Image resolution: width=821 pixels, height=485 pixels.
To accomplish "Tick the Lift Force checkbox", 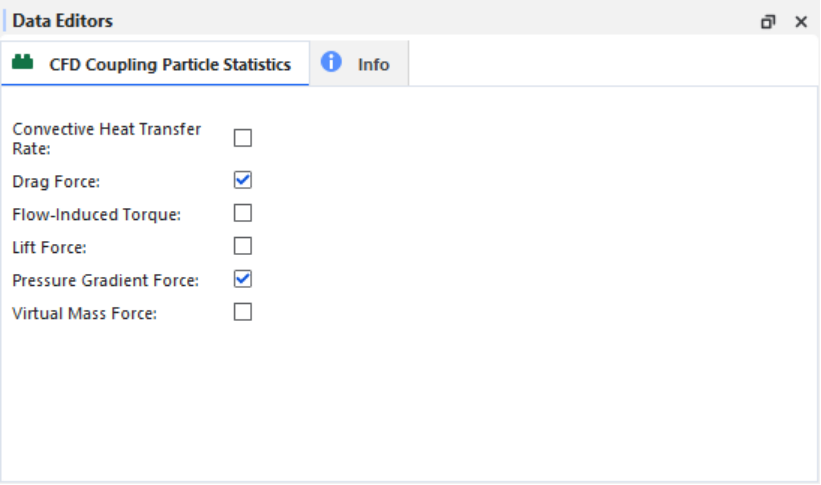I will click(242, 246).
